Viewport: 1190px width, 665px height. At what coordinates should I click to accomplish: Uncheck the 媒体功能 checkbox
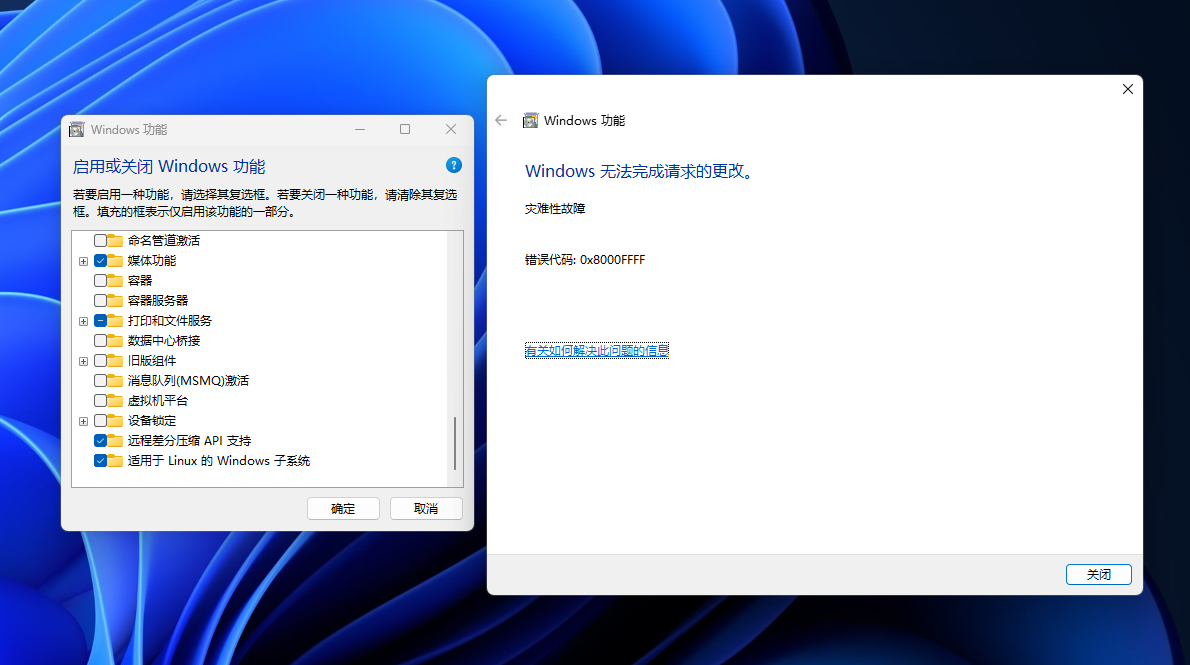[101, 260]
